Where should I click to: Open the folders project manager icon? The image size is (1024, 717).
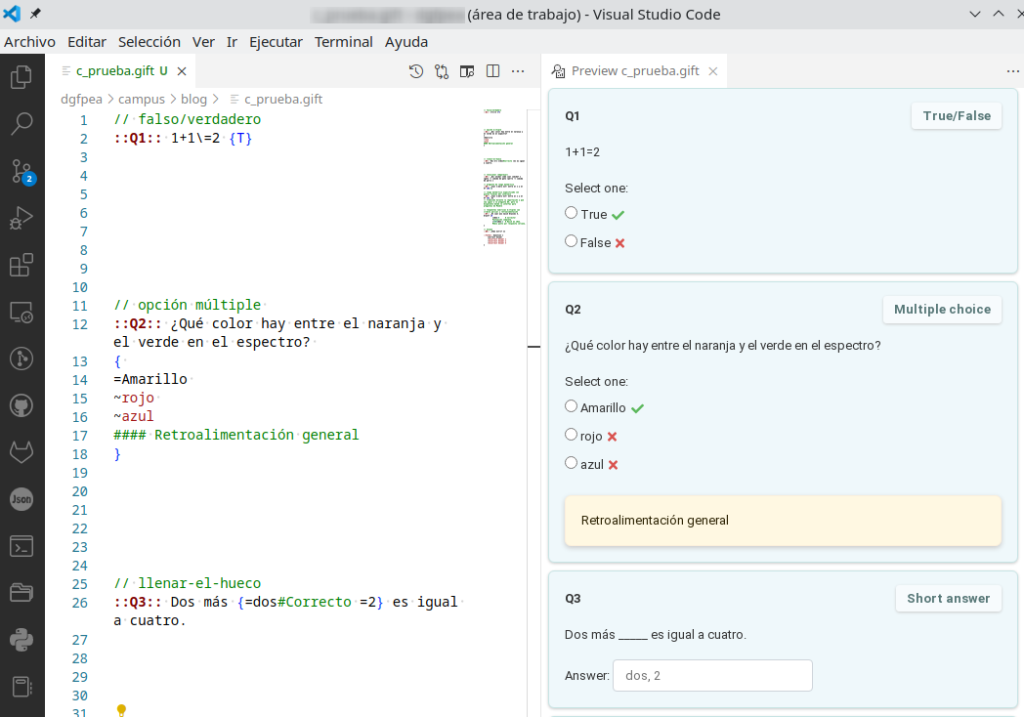(22, 593)
